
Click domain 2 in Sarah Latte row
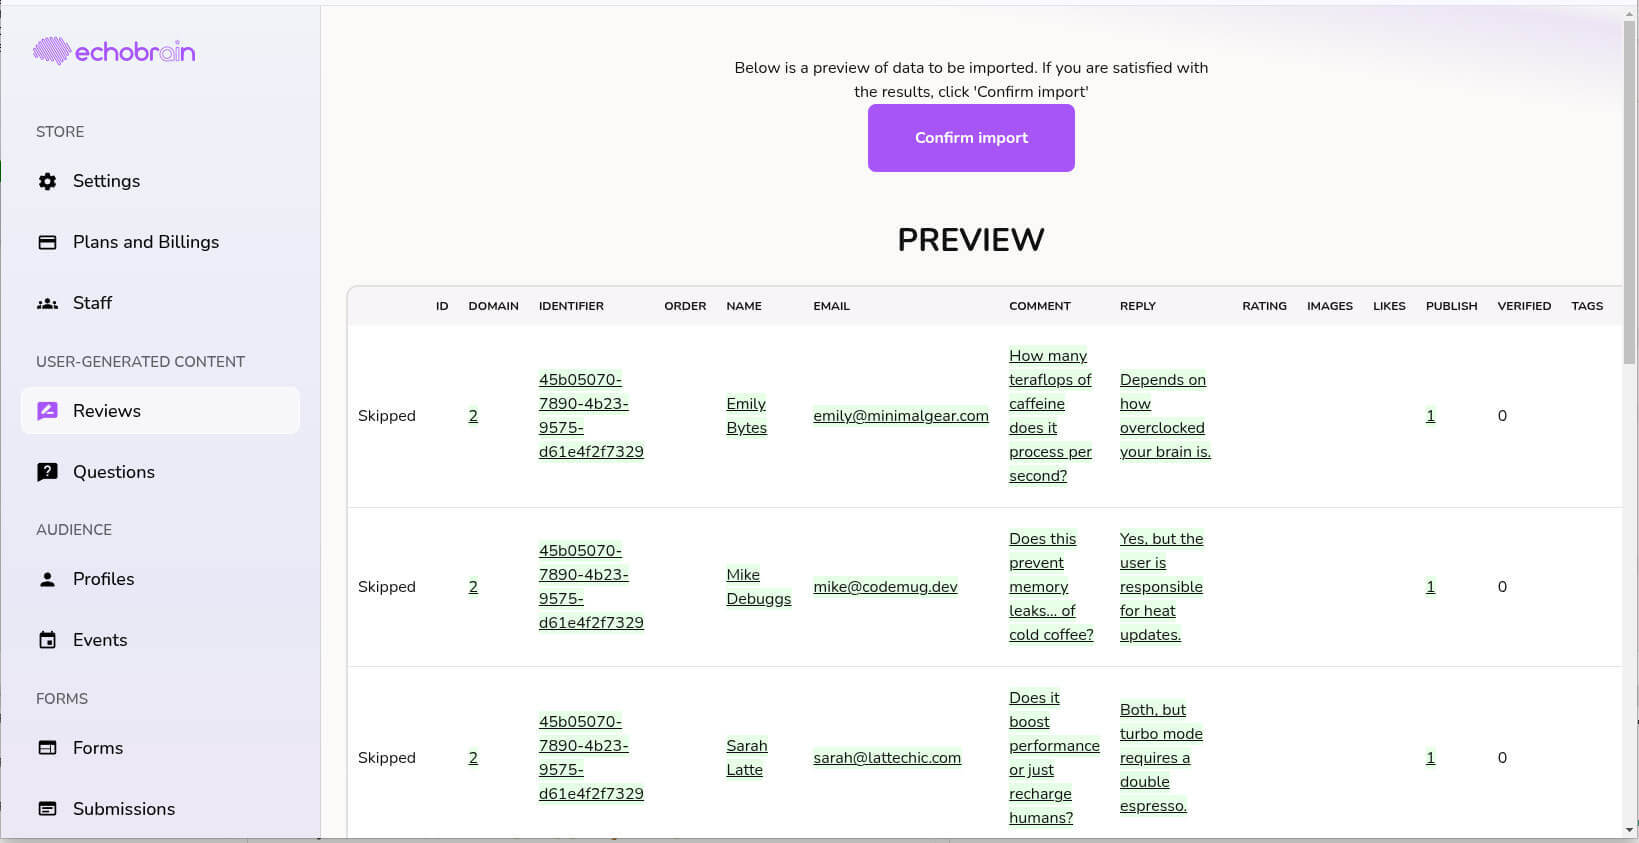click(473, 758)
